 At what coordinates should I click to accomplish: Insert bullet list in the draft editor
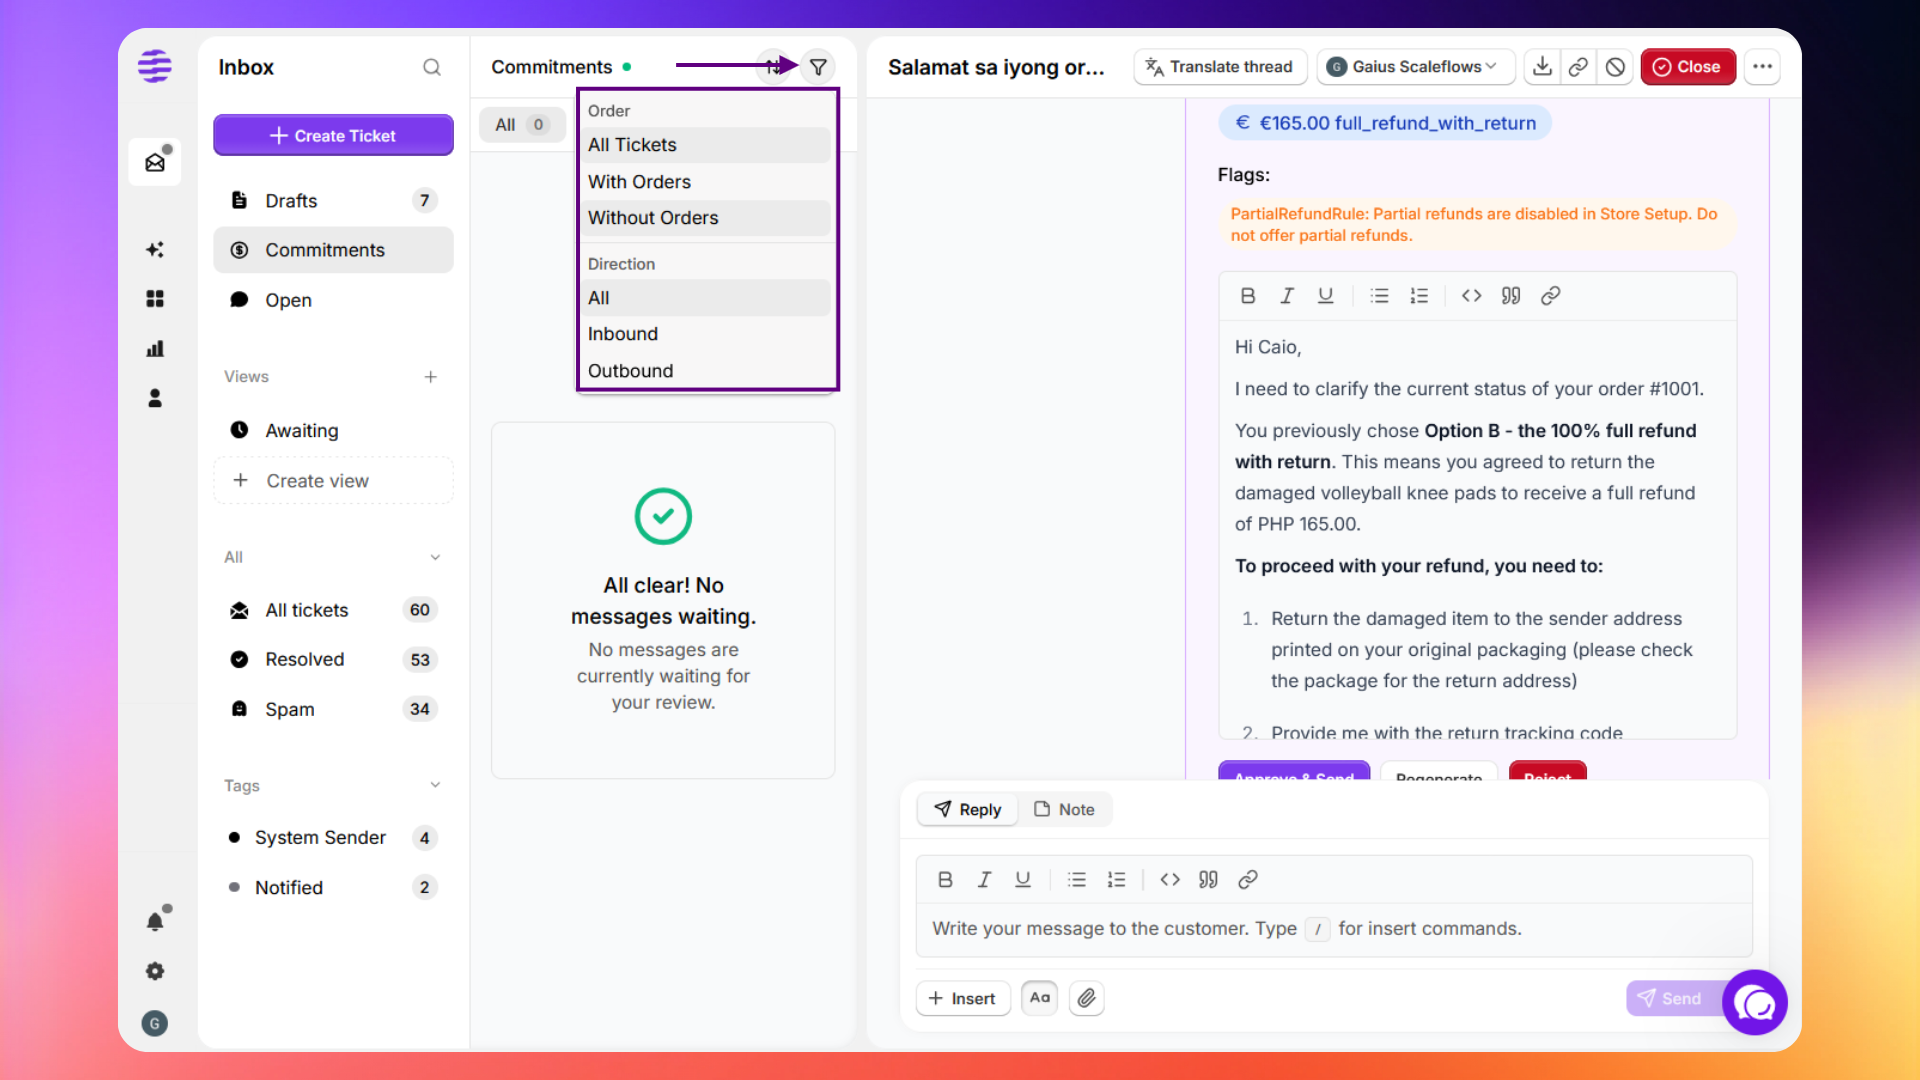(1380, 296)
